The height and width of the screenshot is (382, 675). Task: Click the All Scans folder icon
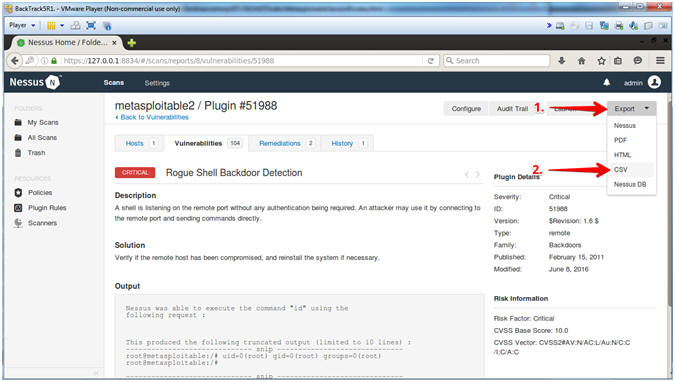coord(18,137)
